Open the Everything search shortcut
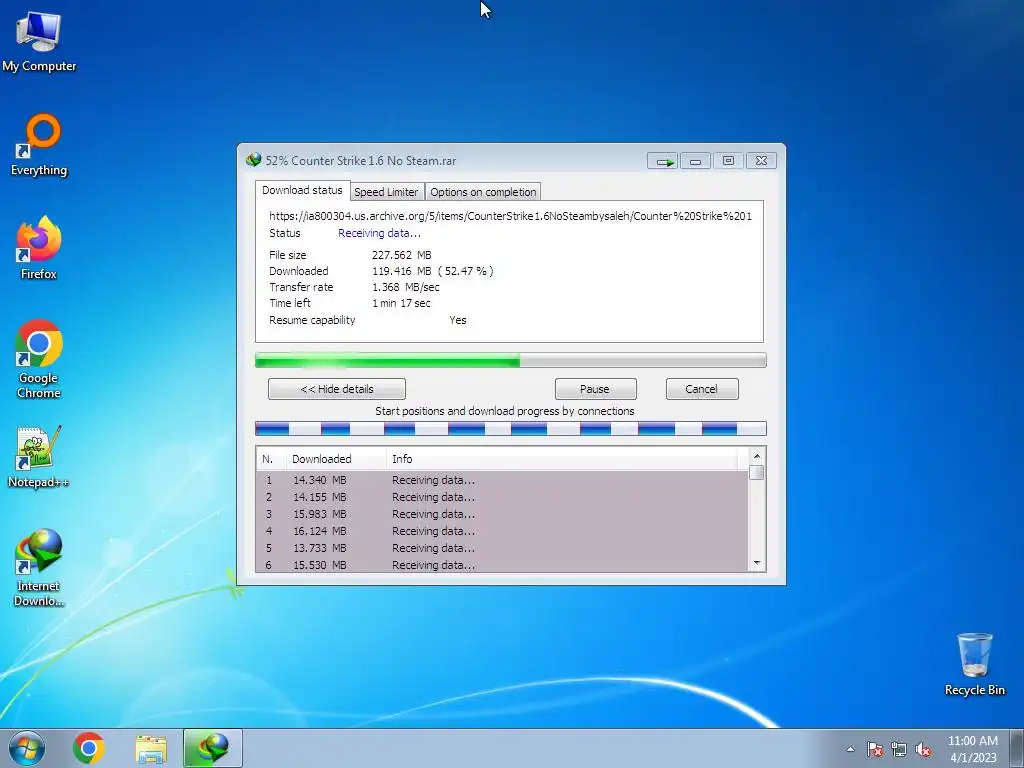 [x=39, y=145]
